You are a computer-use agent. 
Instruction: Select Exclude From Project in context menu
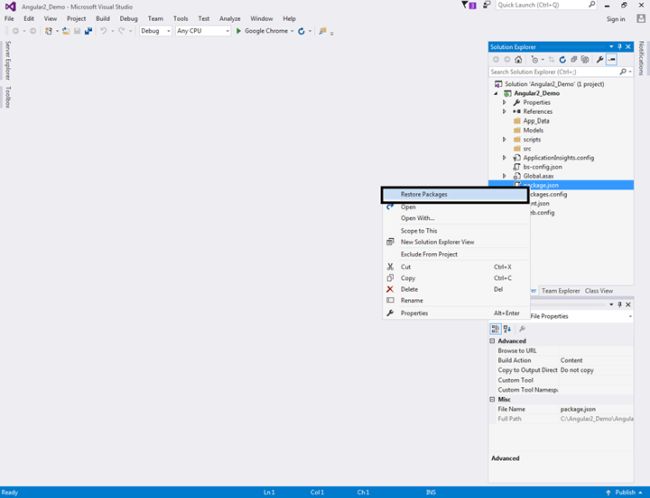pyautogui.click(x=456, y=254)
